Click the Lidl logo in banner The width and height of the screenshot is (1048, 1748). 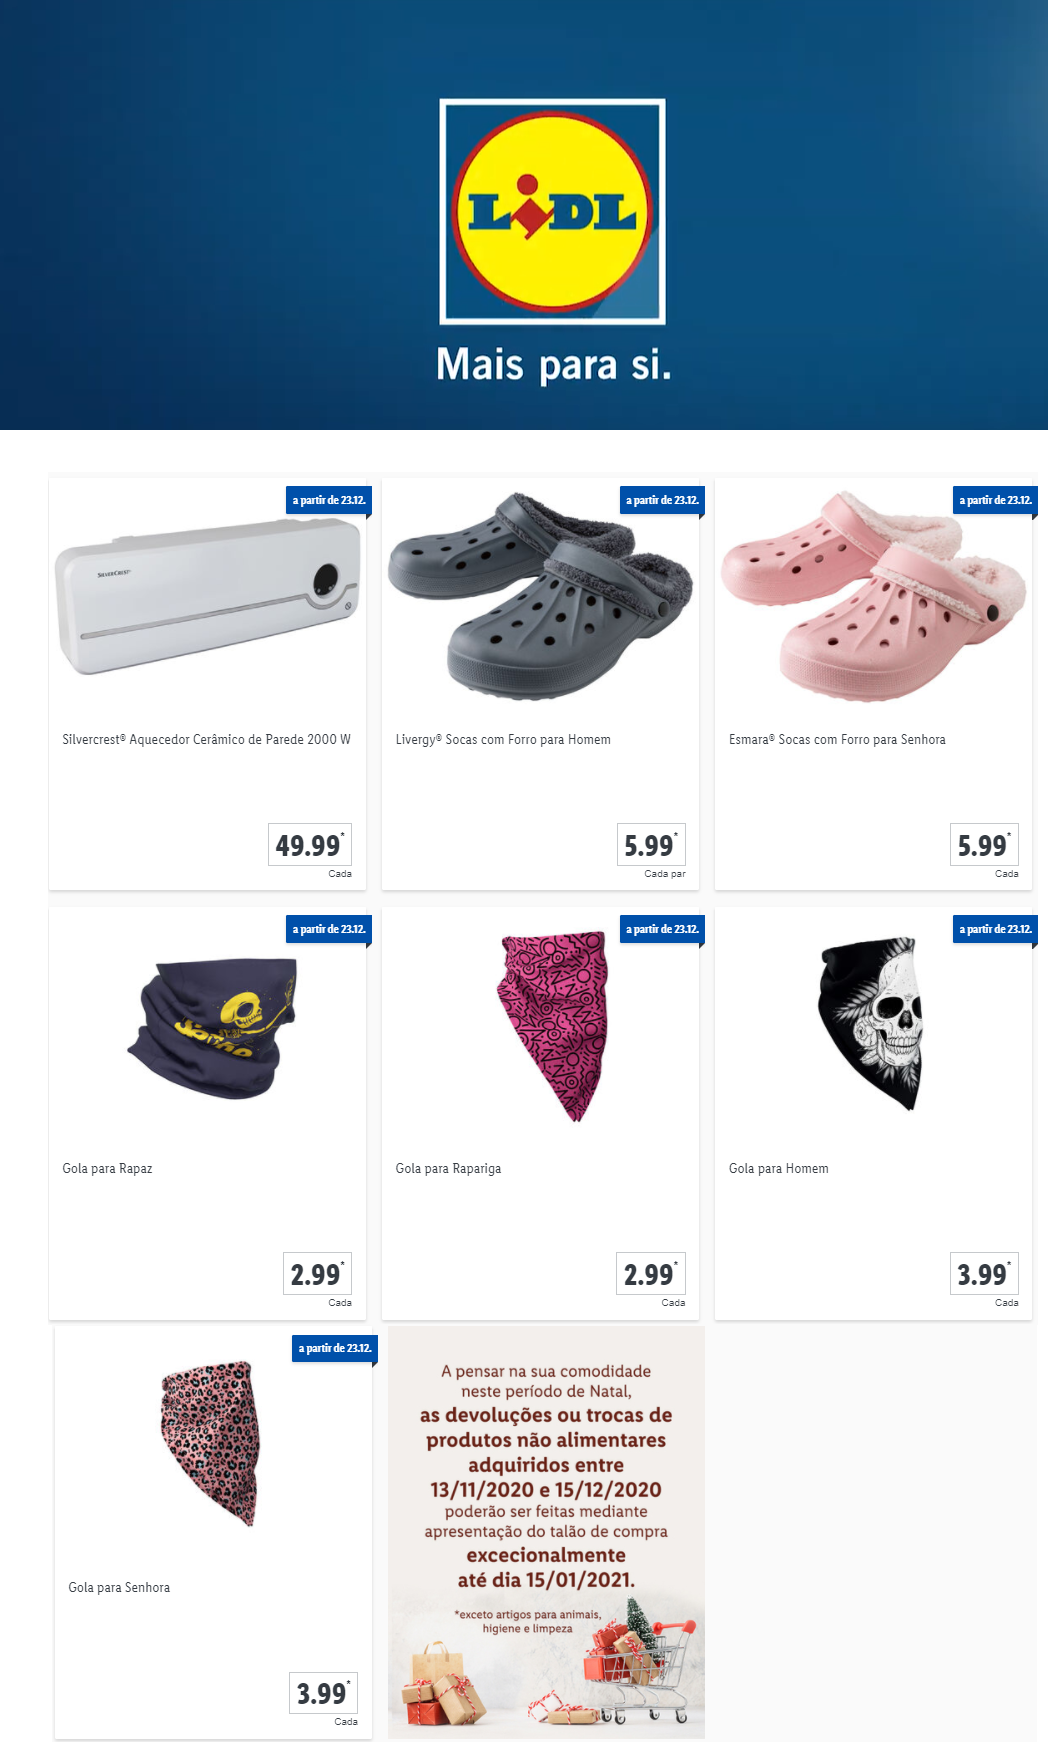(x=553, y=211)
